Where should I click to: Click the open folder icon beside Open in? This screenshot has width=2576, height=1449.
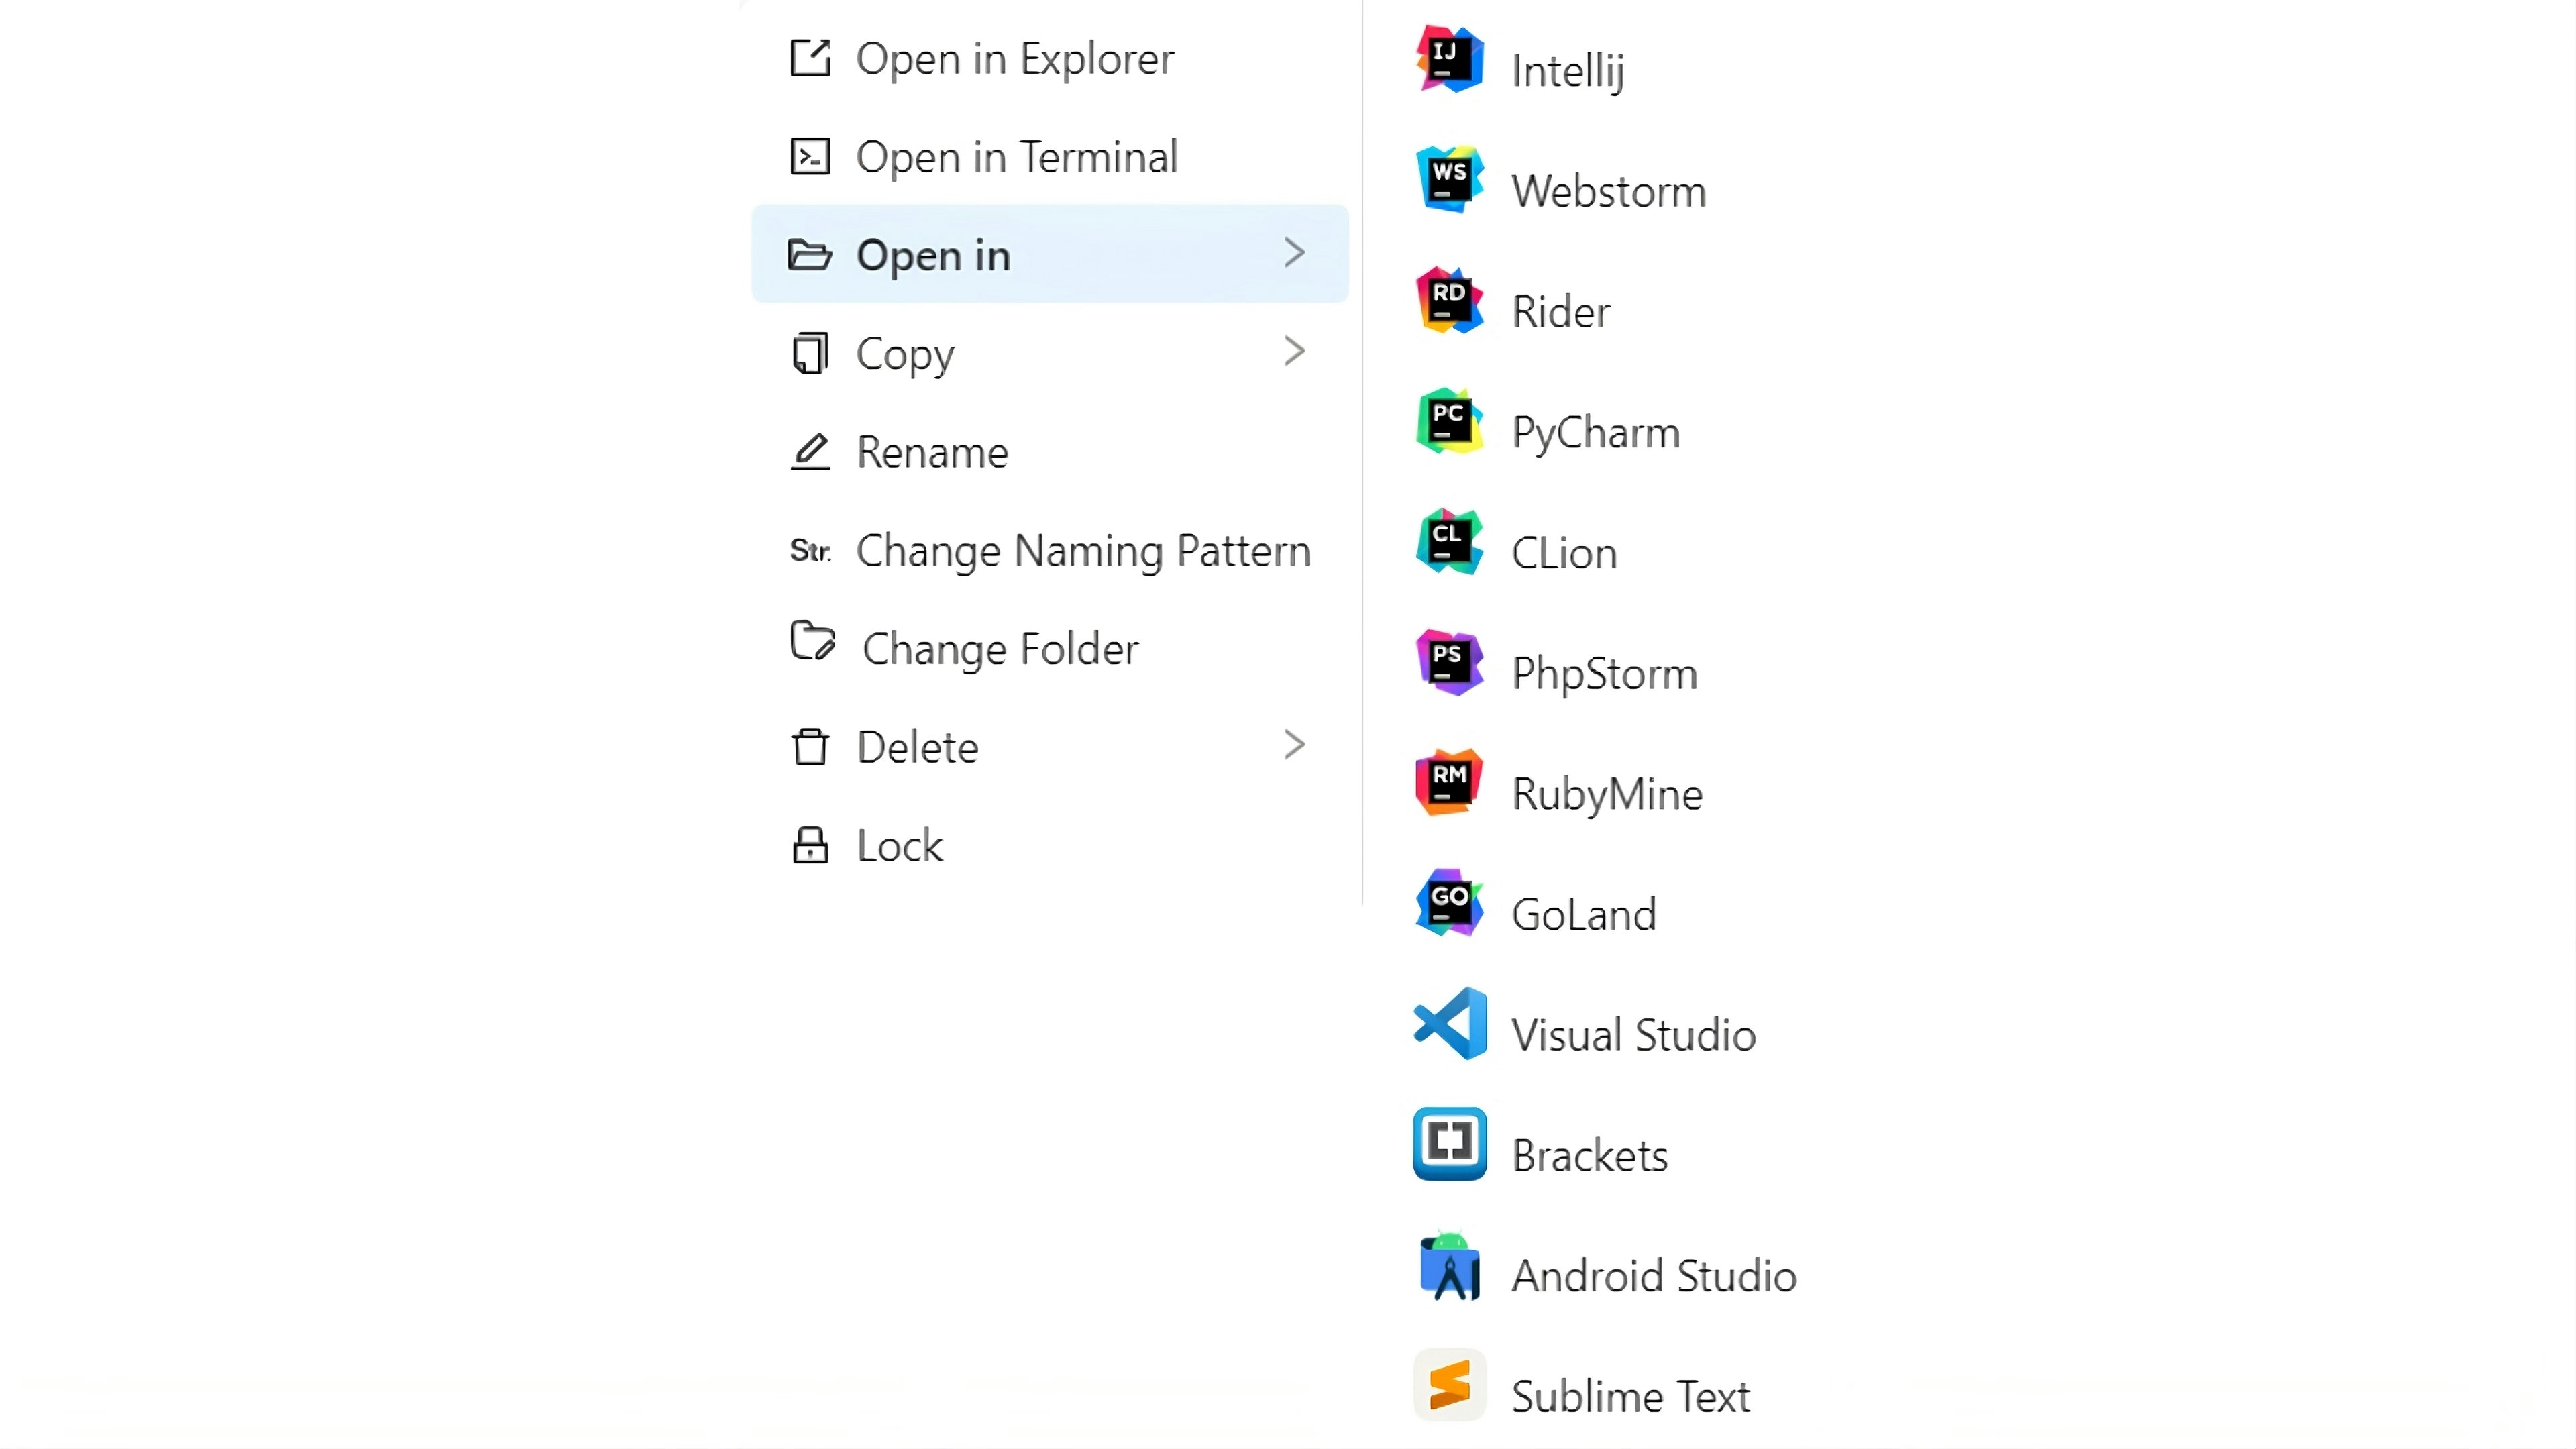809,254
